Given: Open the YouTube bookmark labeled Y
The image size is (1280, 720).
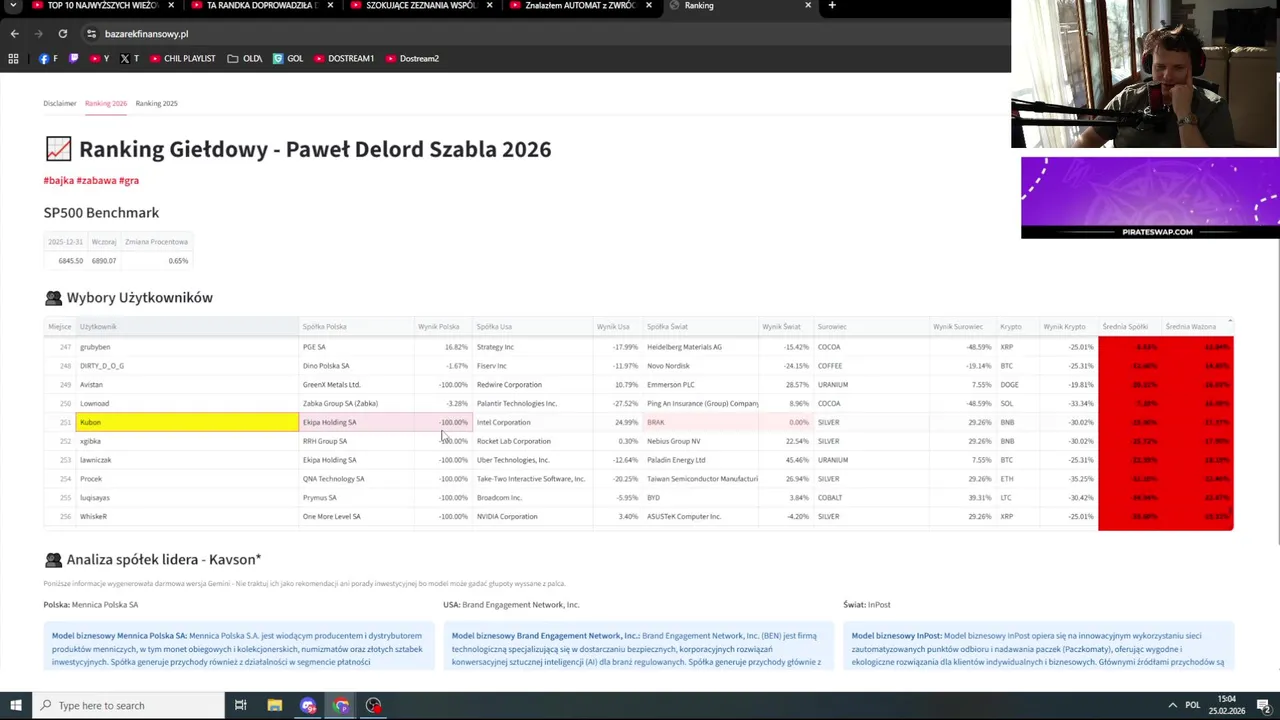Looking at the screenshot, I should 100,59.
